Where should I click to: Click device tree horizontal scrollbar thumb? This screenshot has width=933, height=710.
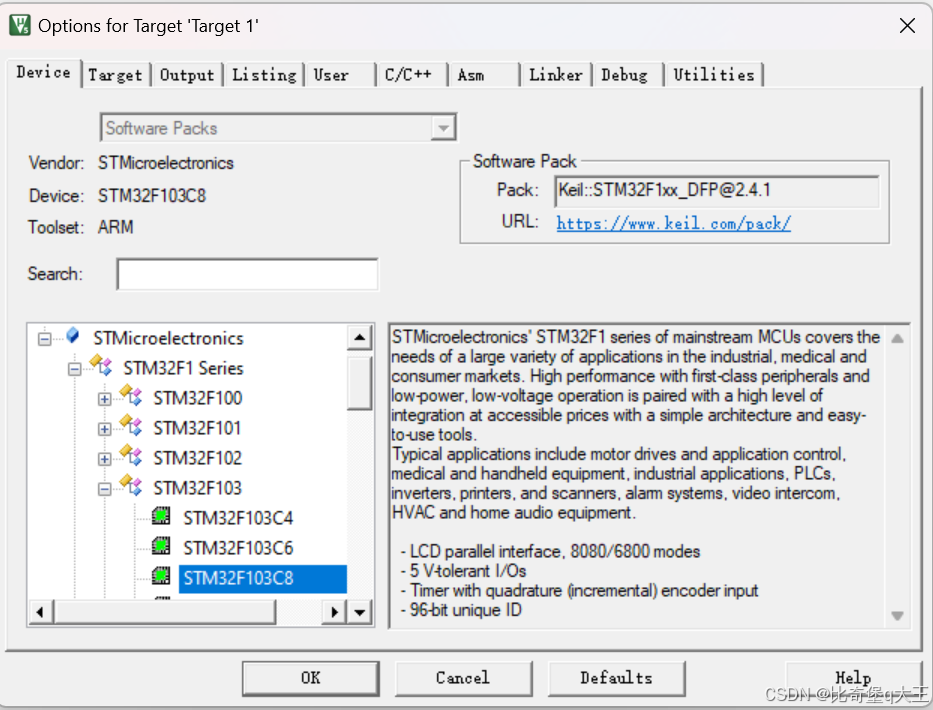click(165, 612)
